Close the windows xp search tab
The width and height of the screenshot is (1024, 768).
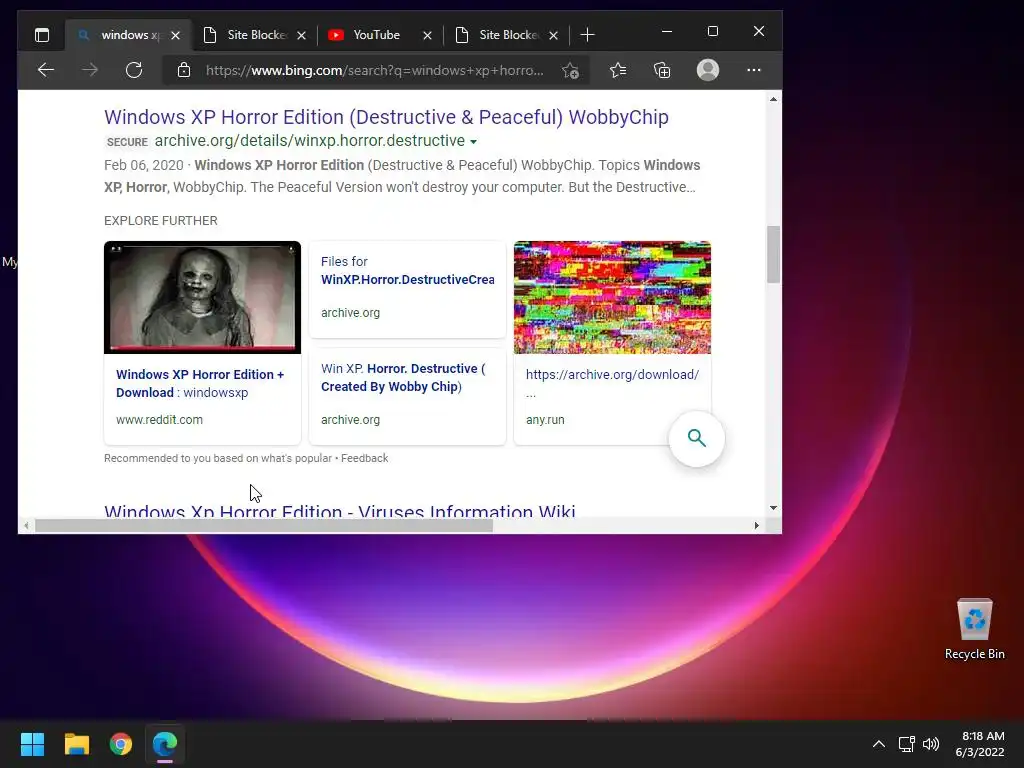[x=175, y=35]
